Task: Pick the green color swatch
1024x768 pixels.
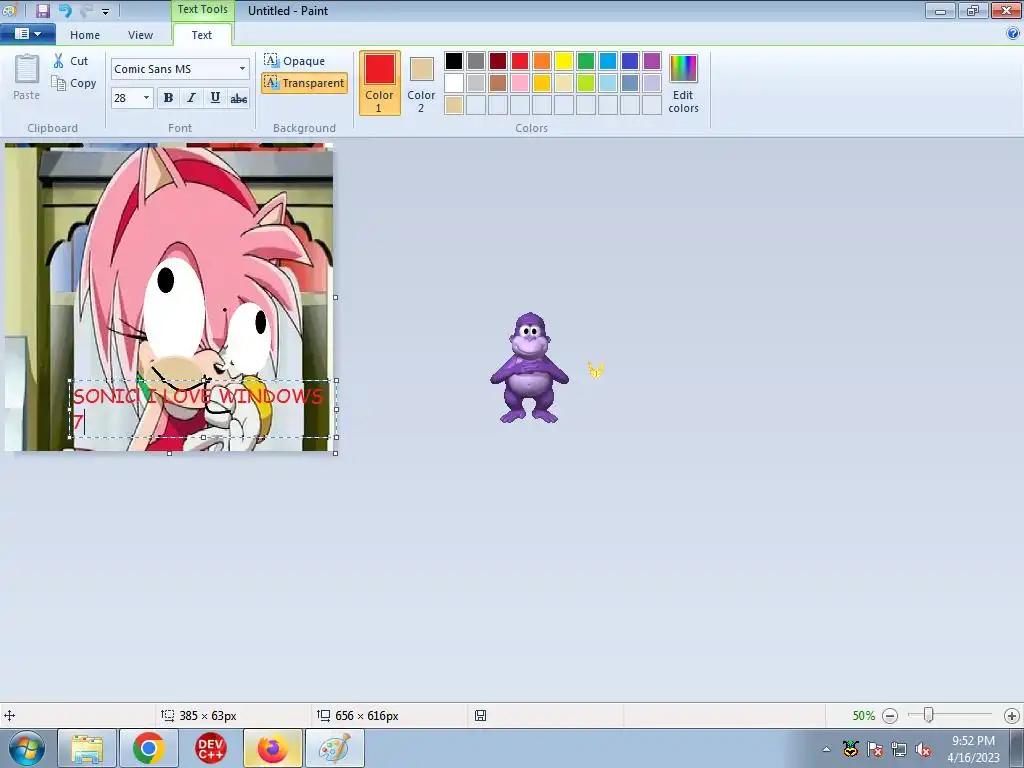Action: (x=586, y=61)
